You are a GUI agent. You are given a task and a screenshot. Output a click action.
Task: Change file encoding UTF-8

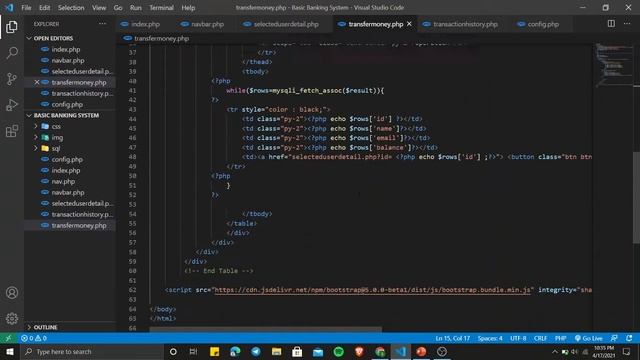(518, 338)
